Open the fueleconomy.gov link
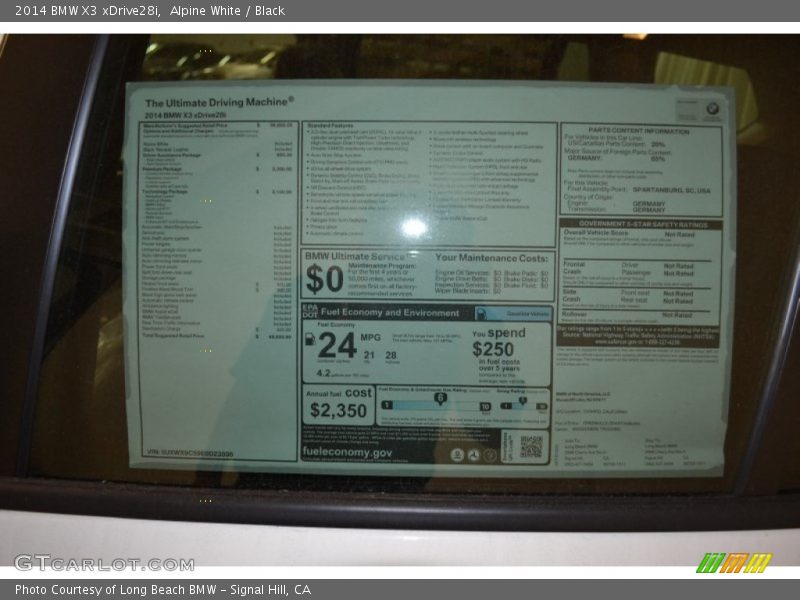 pos(347,452)
